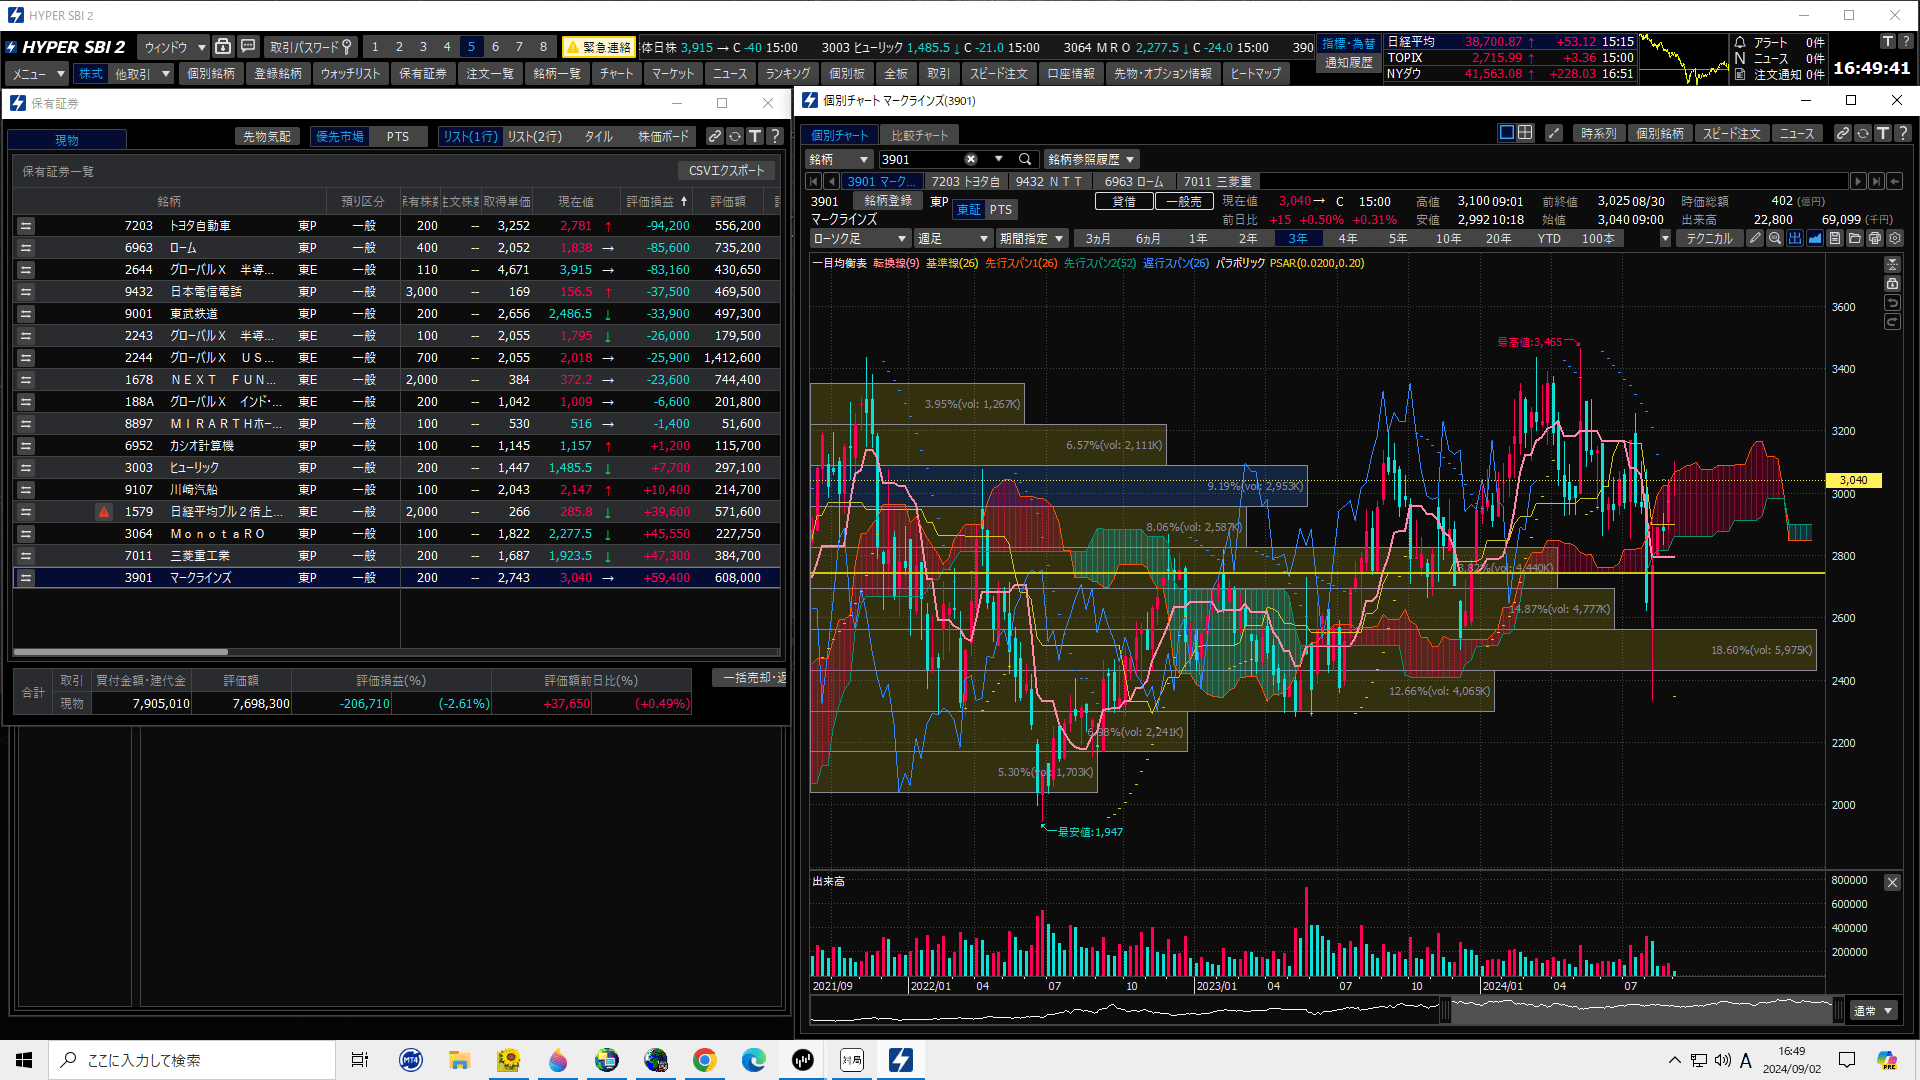This screenshot has height=1080, width=1920.
Task: Switch chart market to PTS
Action: point(1001,210)
